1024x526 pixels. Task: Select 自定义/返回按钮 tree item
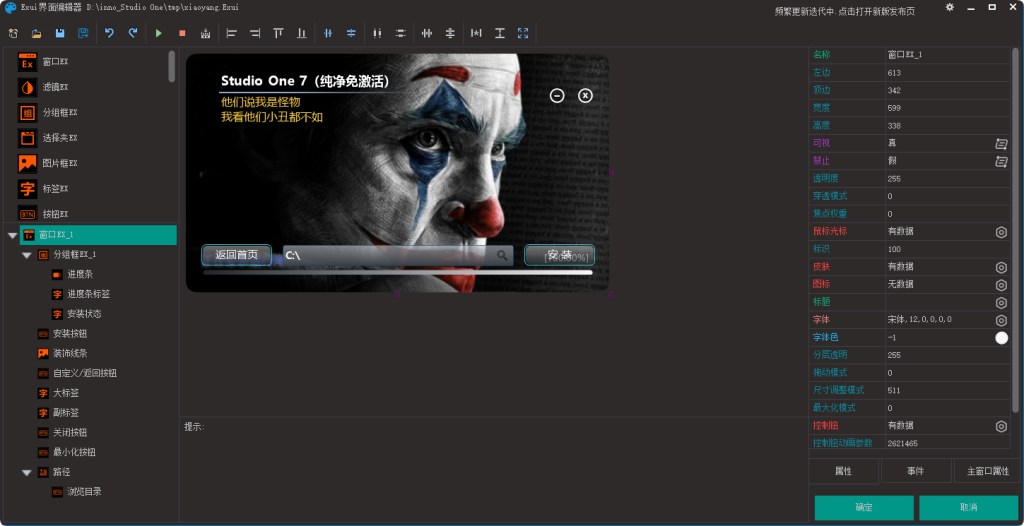(x=76, y=373)
